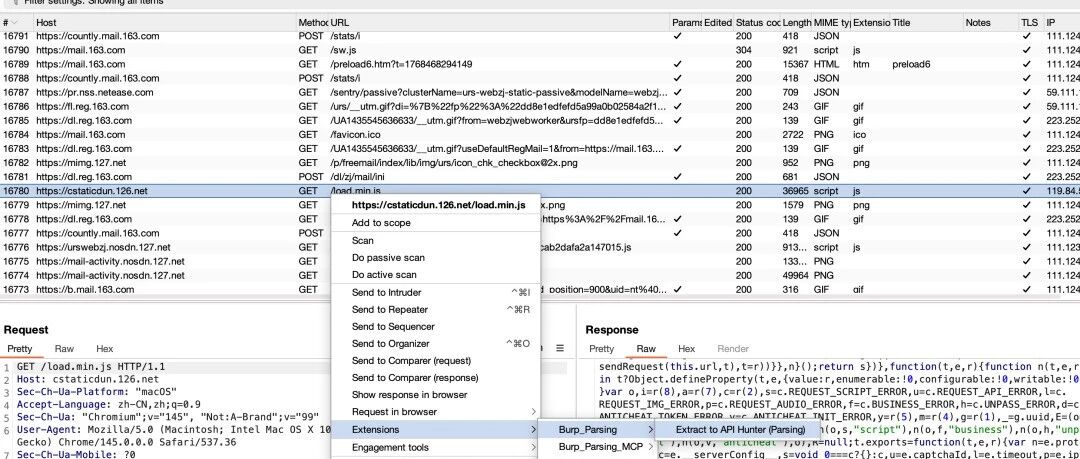Screen dimensions: 1080x459
Task: Switch Response view to Raw tab
Action: [646, 349]
